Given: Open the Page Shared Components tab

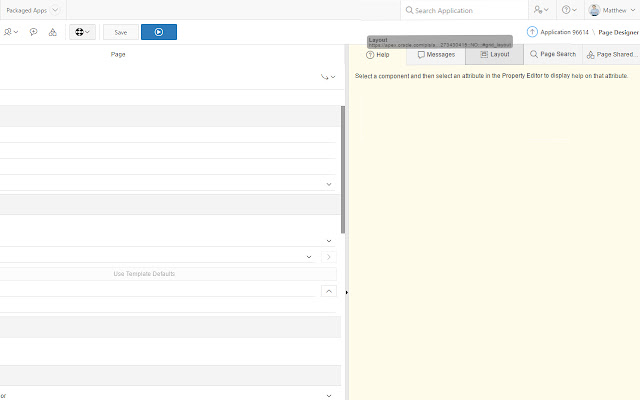Looking at the screenshot, I should 610,54.
